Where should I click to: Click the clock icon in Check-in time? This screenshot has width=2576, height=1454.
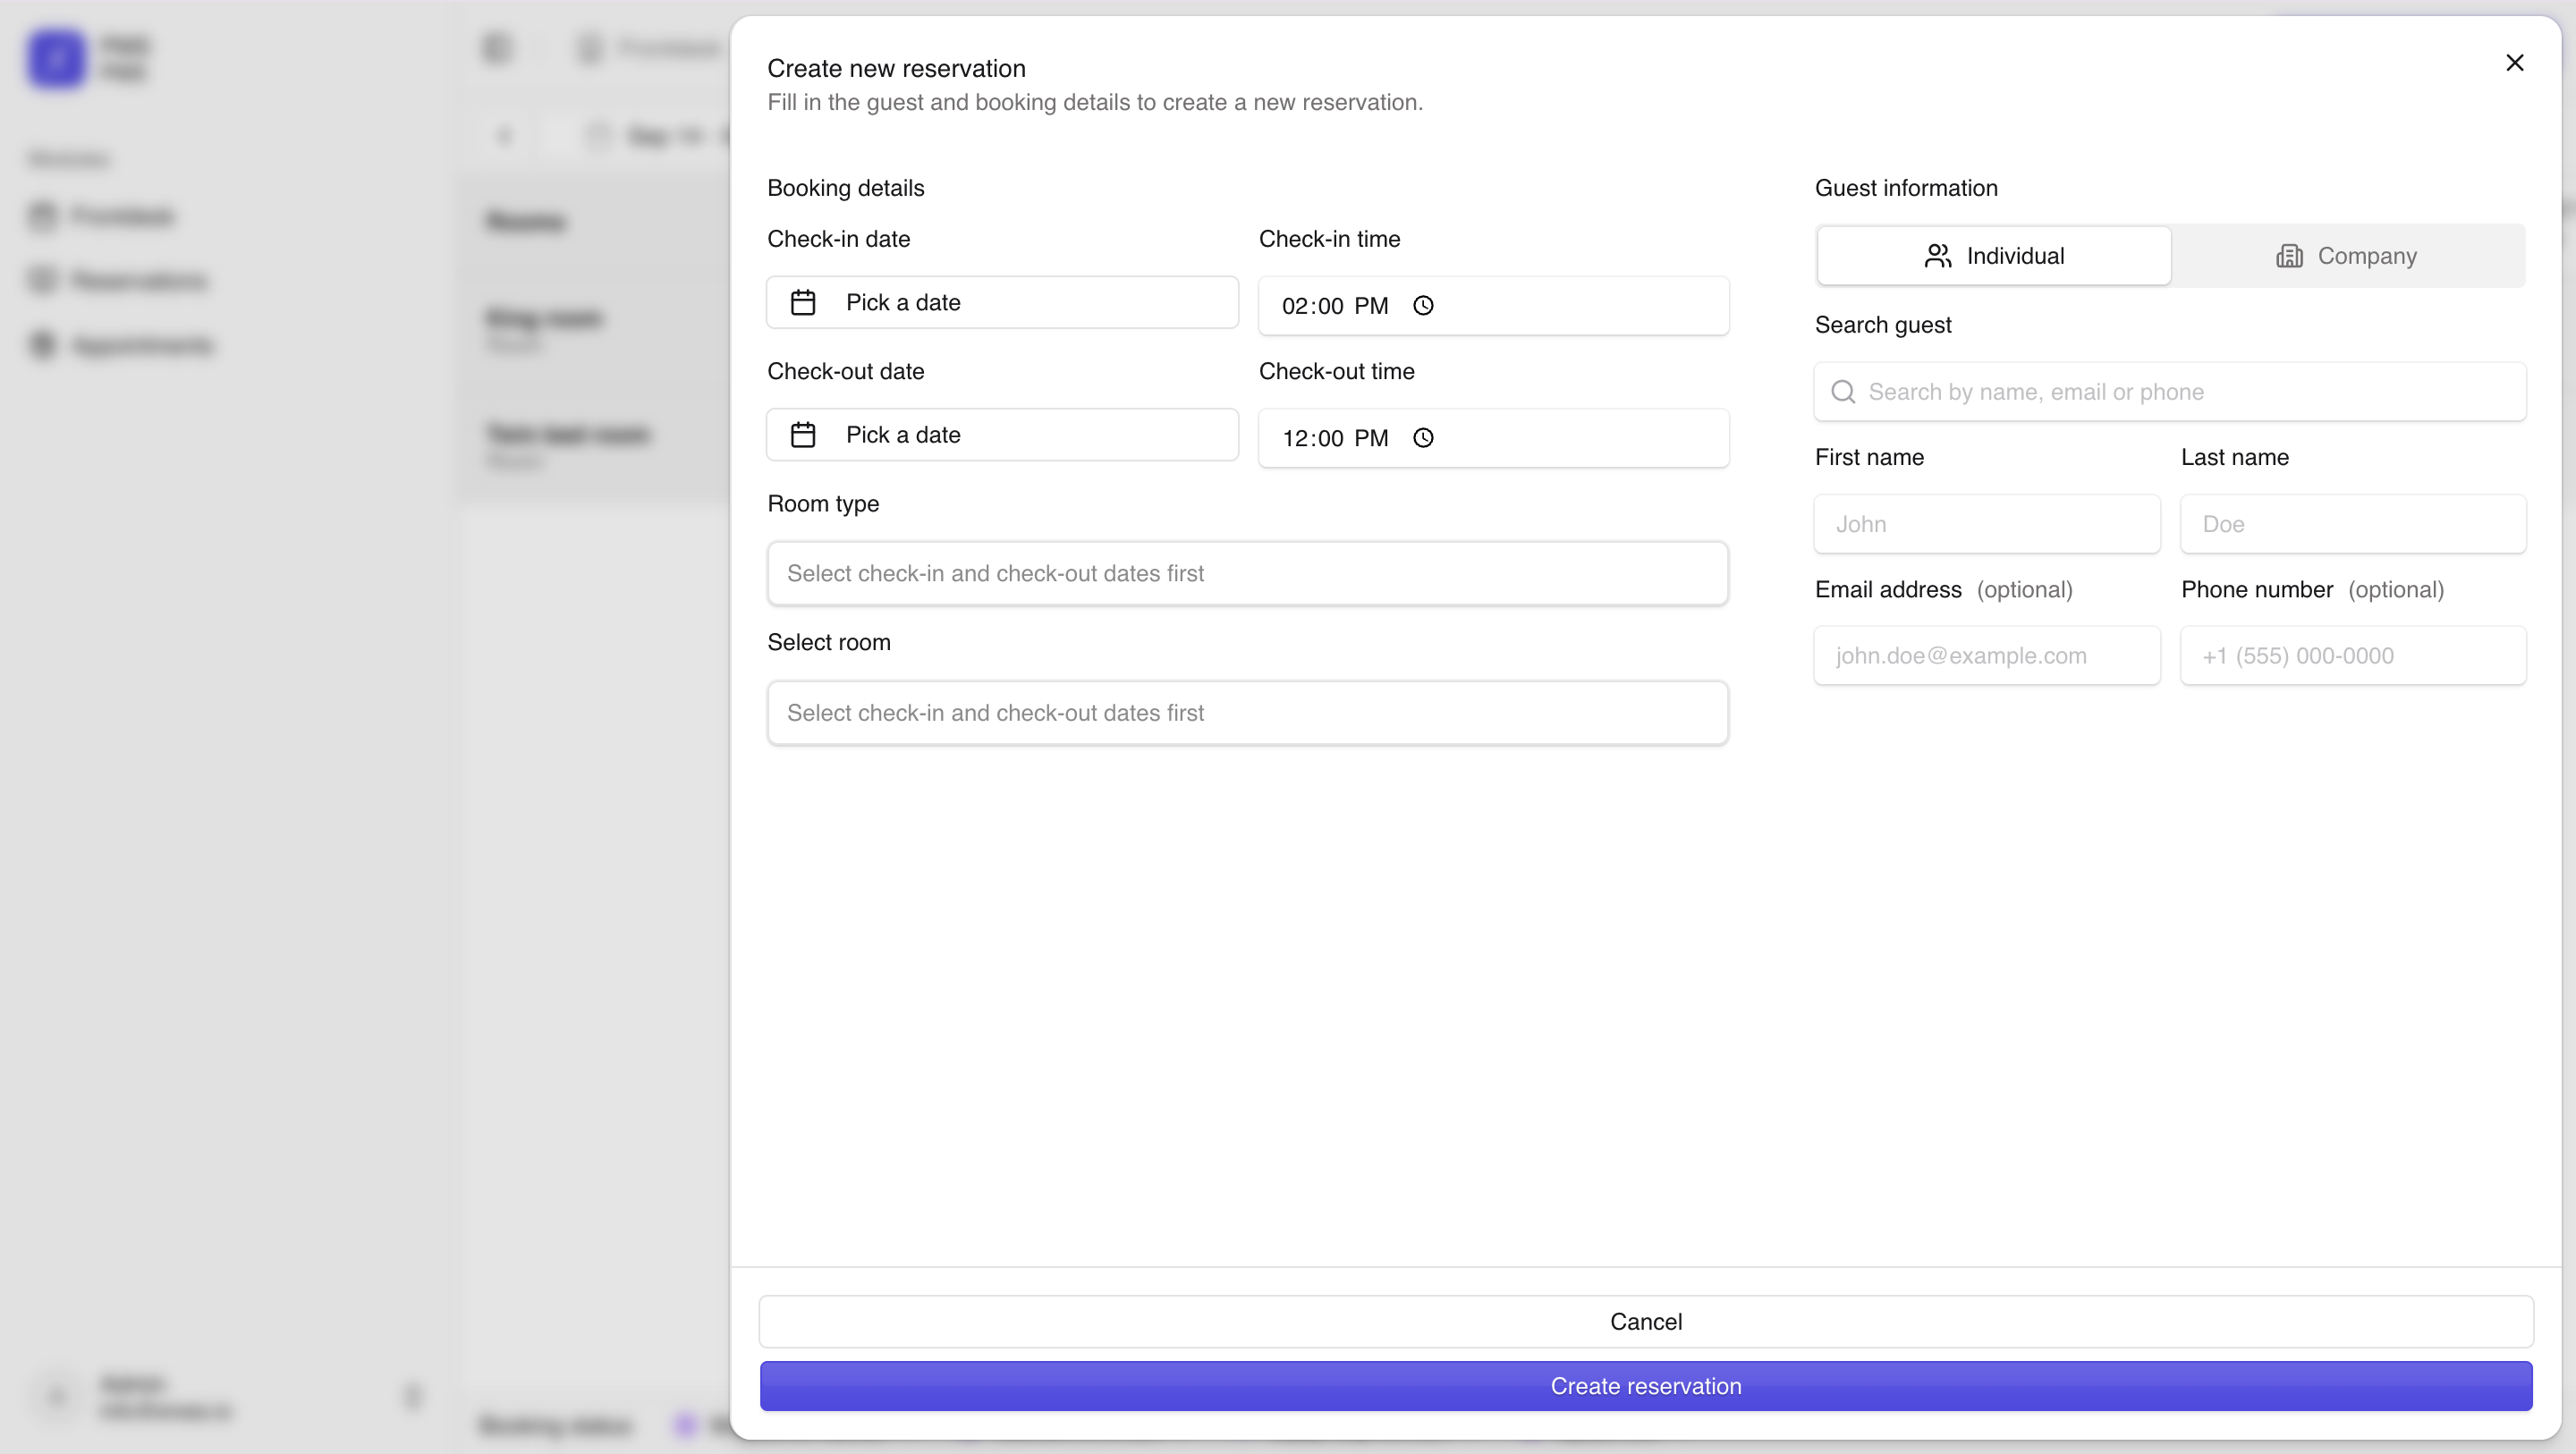tap(1423, 305)
